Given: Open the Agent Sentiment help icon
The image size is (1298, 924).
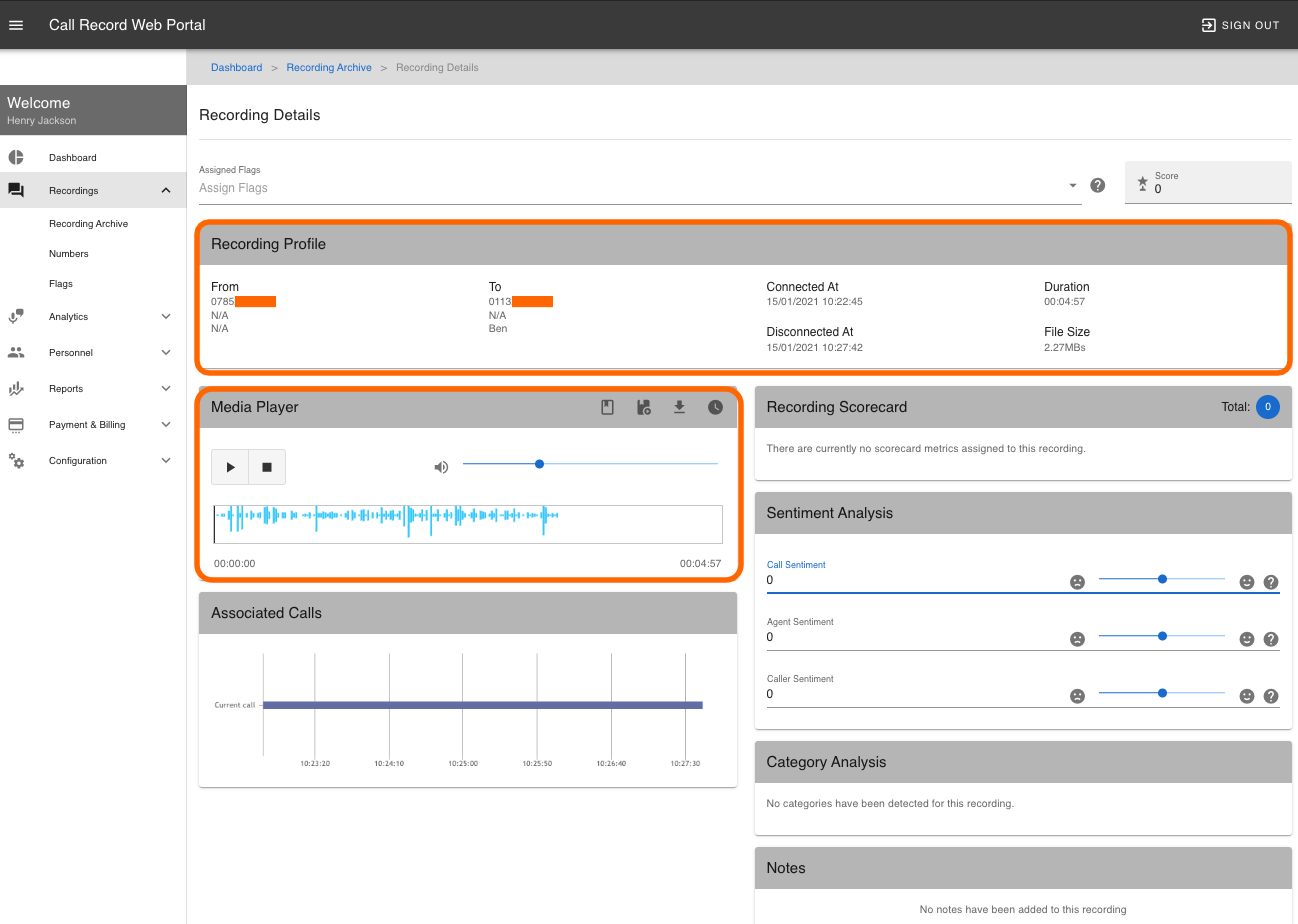Looking at the screenshot, I should tap(1271, 639).
